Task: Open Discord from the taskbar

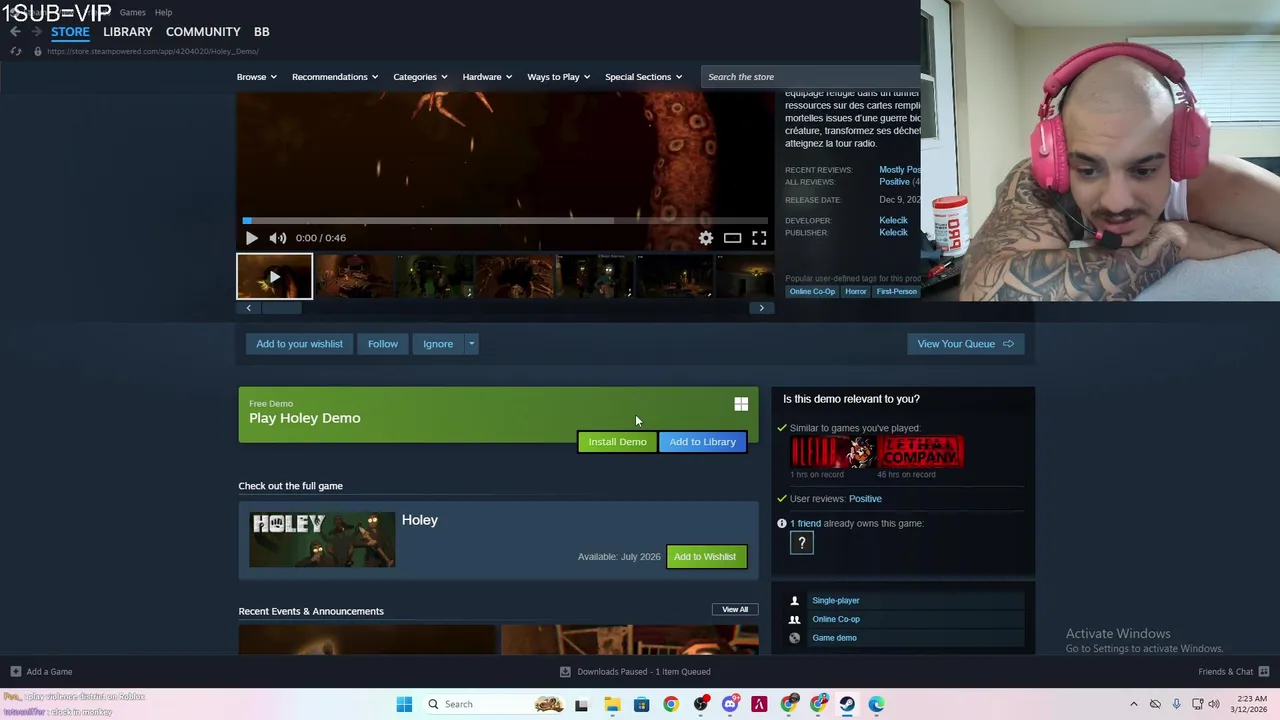Action: pyautogui.click(x=730, y=704)
